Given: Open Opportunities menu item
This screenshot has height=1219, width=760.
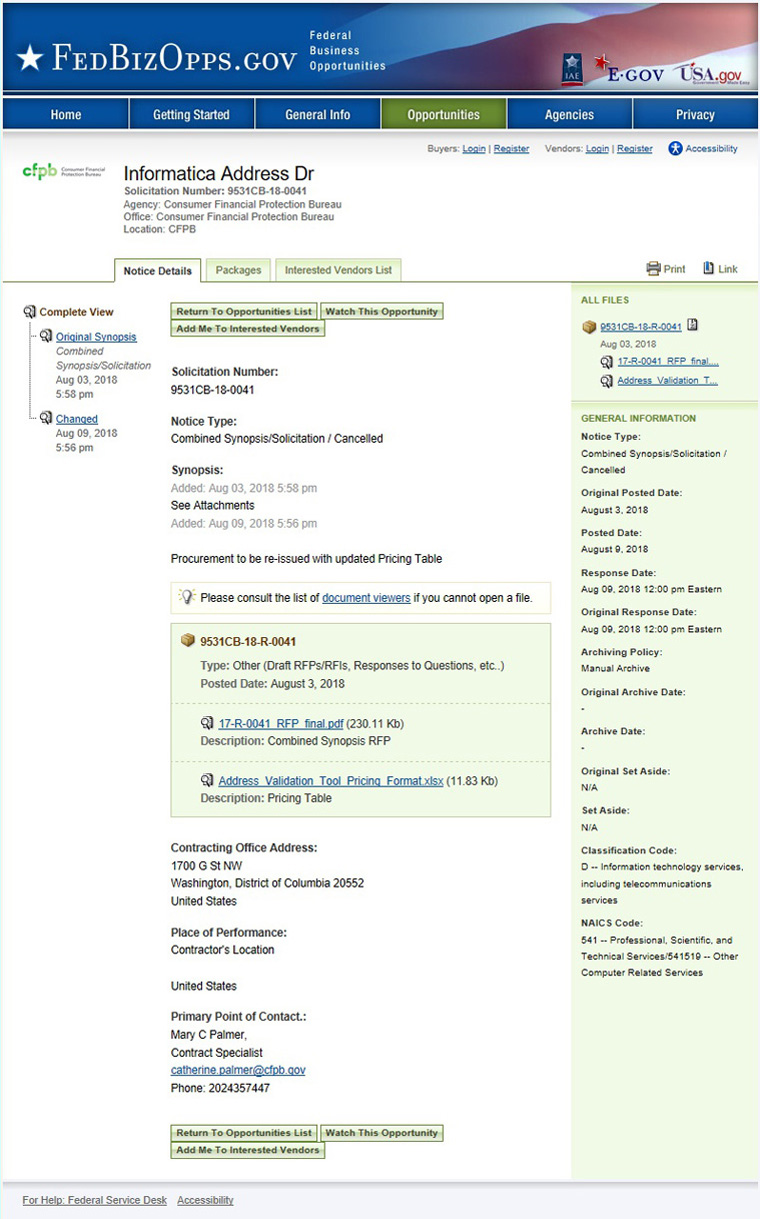Looking at the screenshot, I should tap(444, 114).
